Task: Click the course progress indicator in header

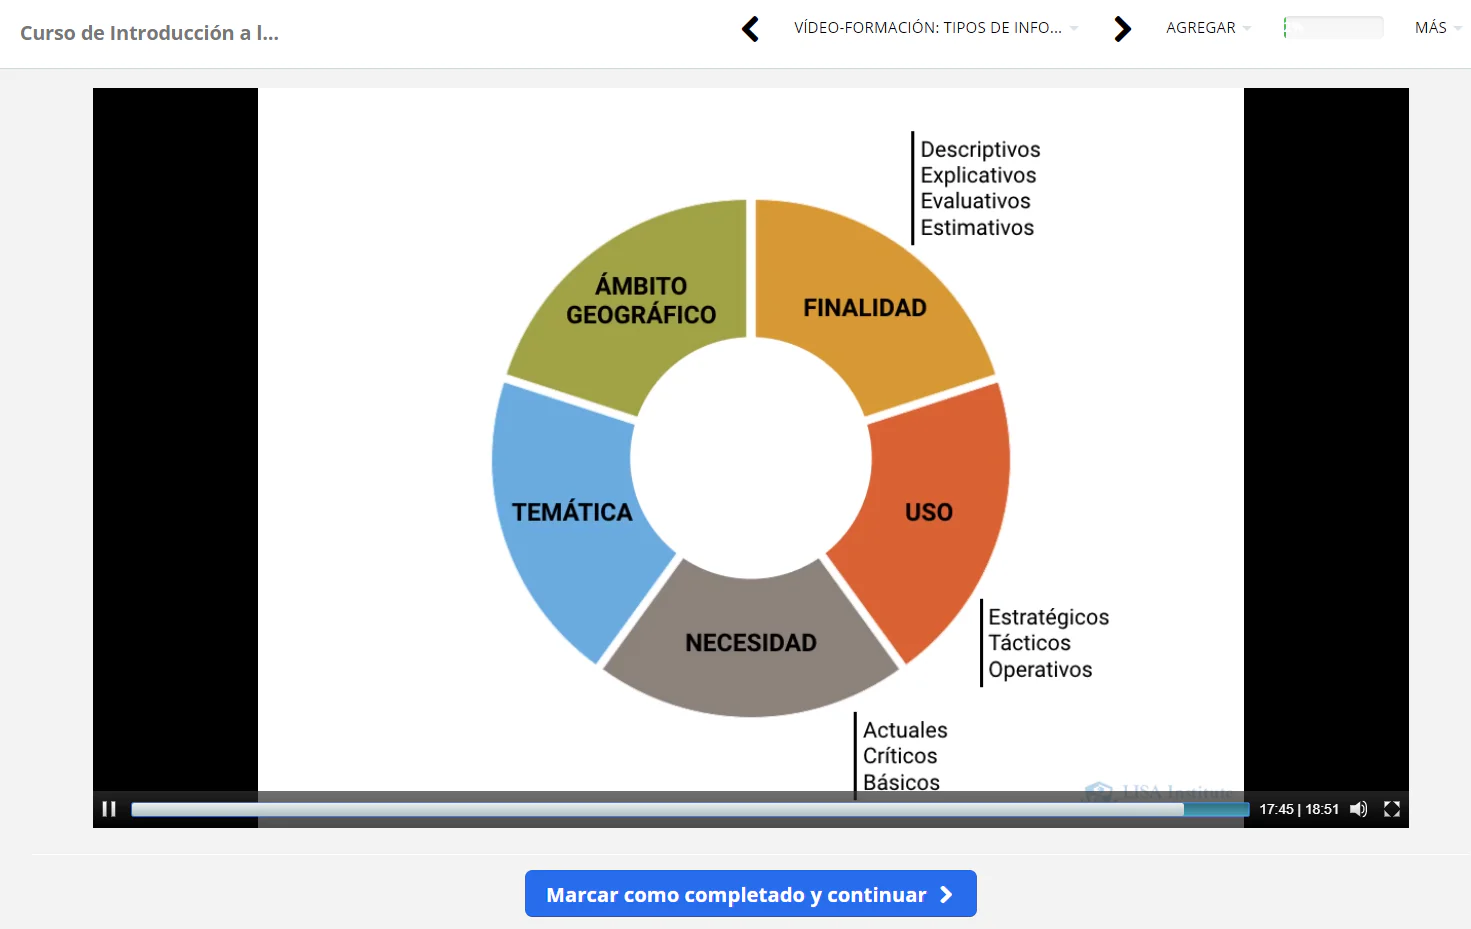Action: pyautogui.click(x=1333, y=28)
